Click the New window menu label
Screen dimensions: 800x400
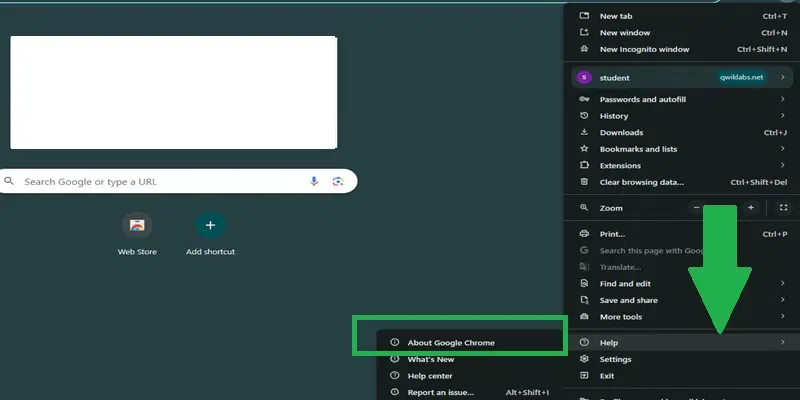625,33
